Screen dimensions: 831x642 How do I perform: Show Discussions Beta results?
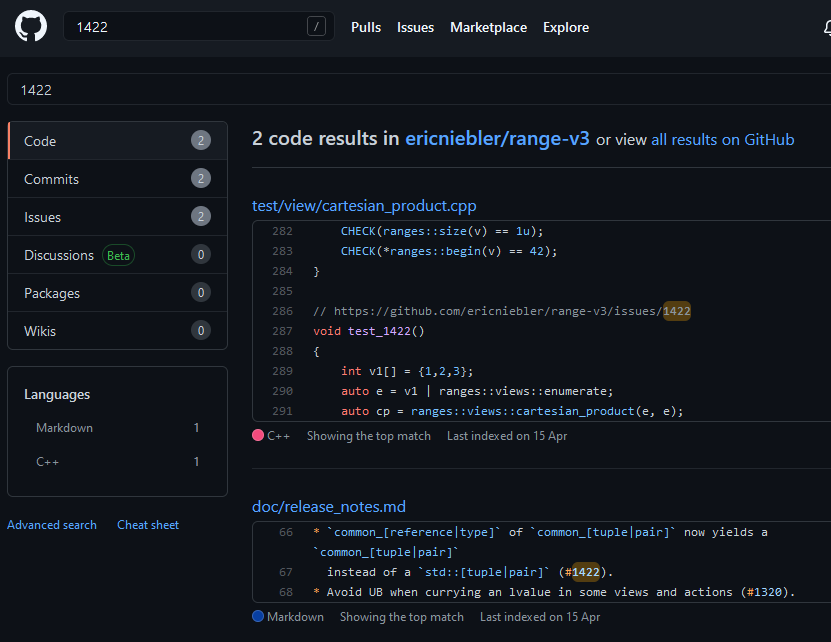pos(118,255)
